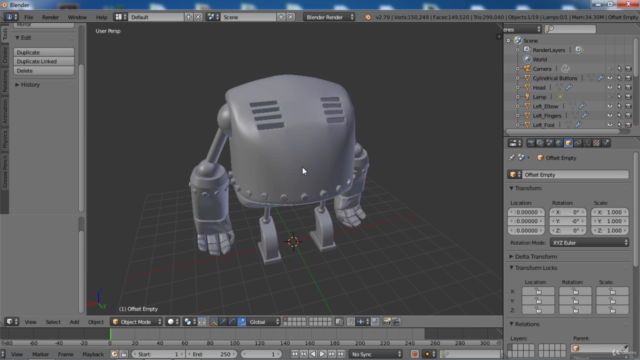Select the rotate manipulator arc icon

pyautogui.click(x=232, y=322)
